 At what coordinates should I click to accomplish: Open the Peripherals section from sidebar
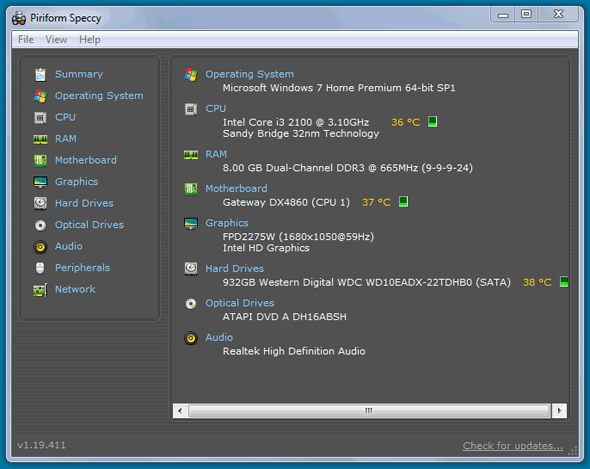(82, 268)
